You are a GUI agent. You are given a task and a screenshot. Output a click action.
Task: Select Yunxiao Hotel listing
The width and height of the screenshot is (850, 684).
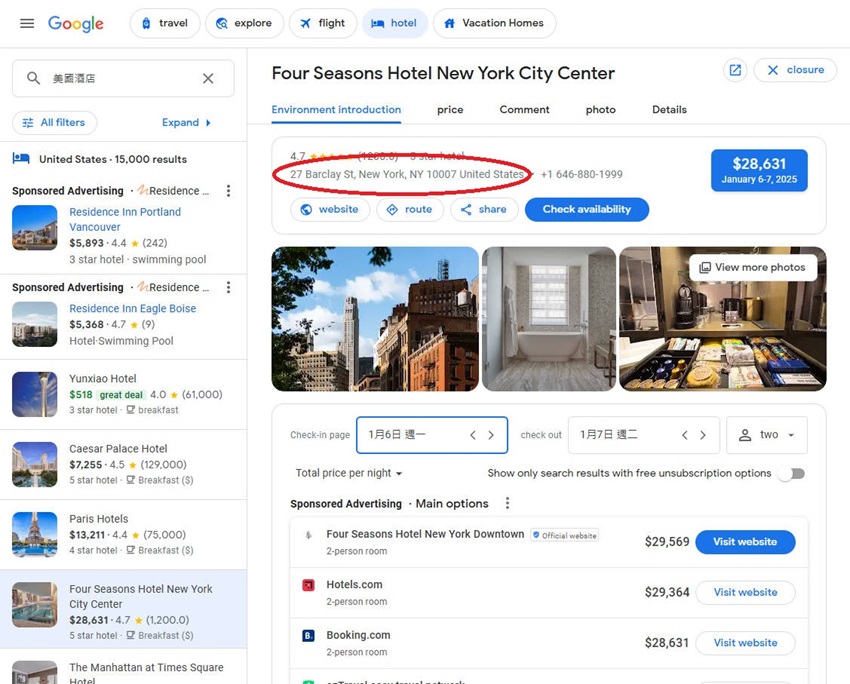124,394
